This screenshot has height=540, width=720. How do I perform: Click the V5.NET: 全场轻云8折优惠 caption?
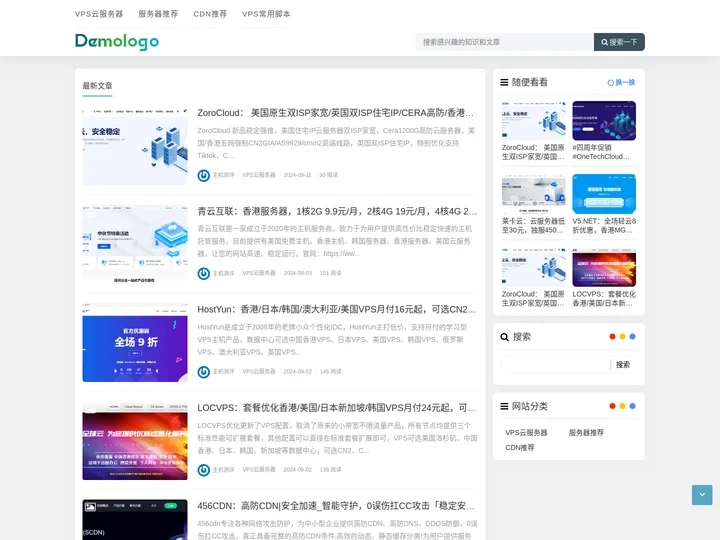604,225
